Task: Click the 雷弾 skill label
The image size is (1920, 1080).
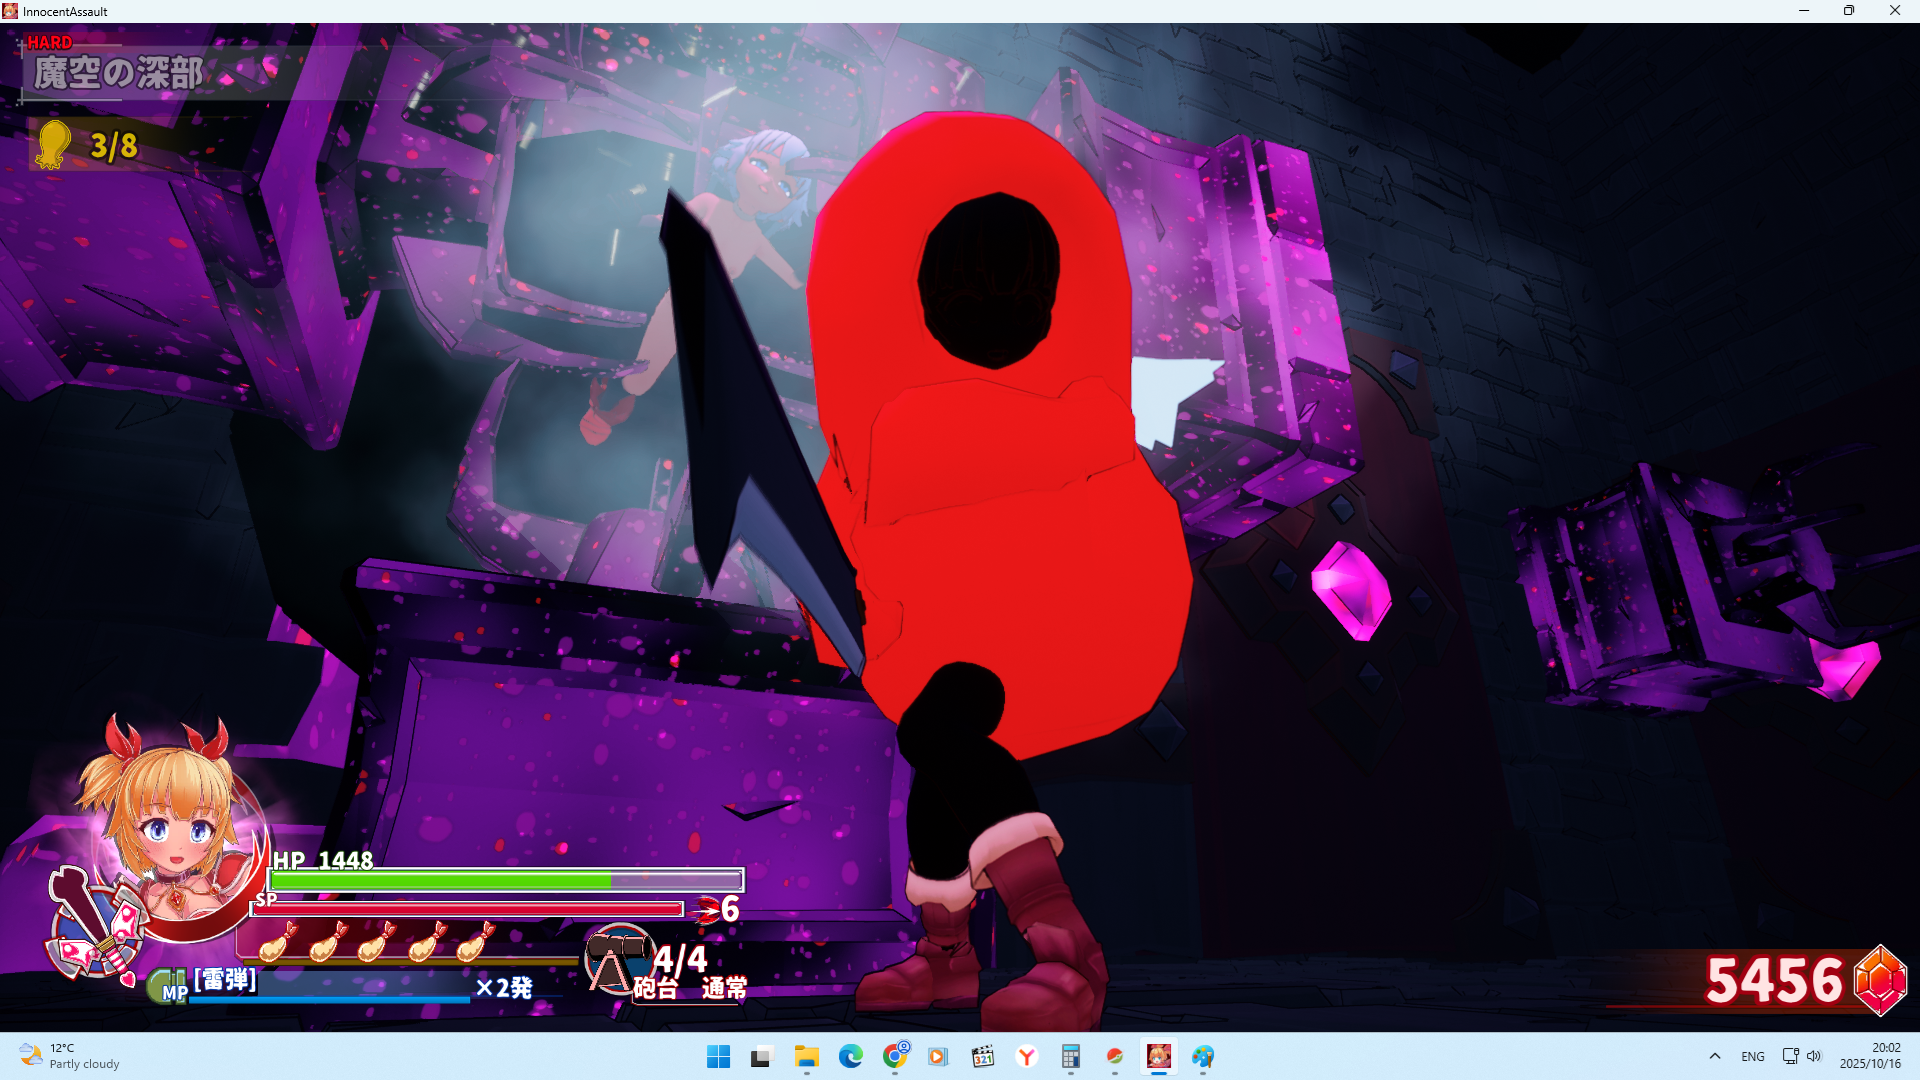Action: (x=225, y=980)
